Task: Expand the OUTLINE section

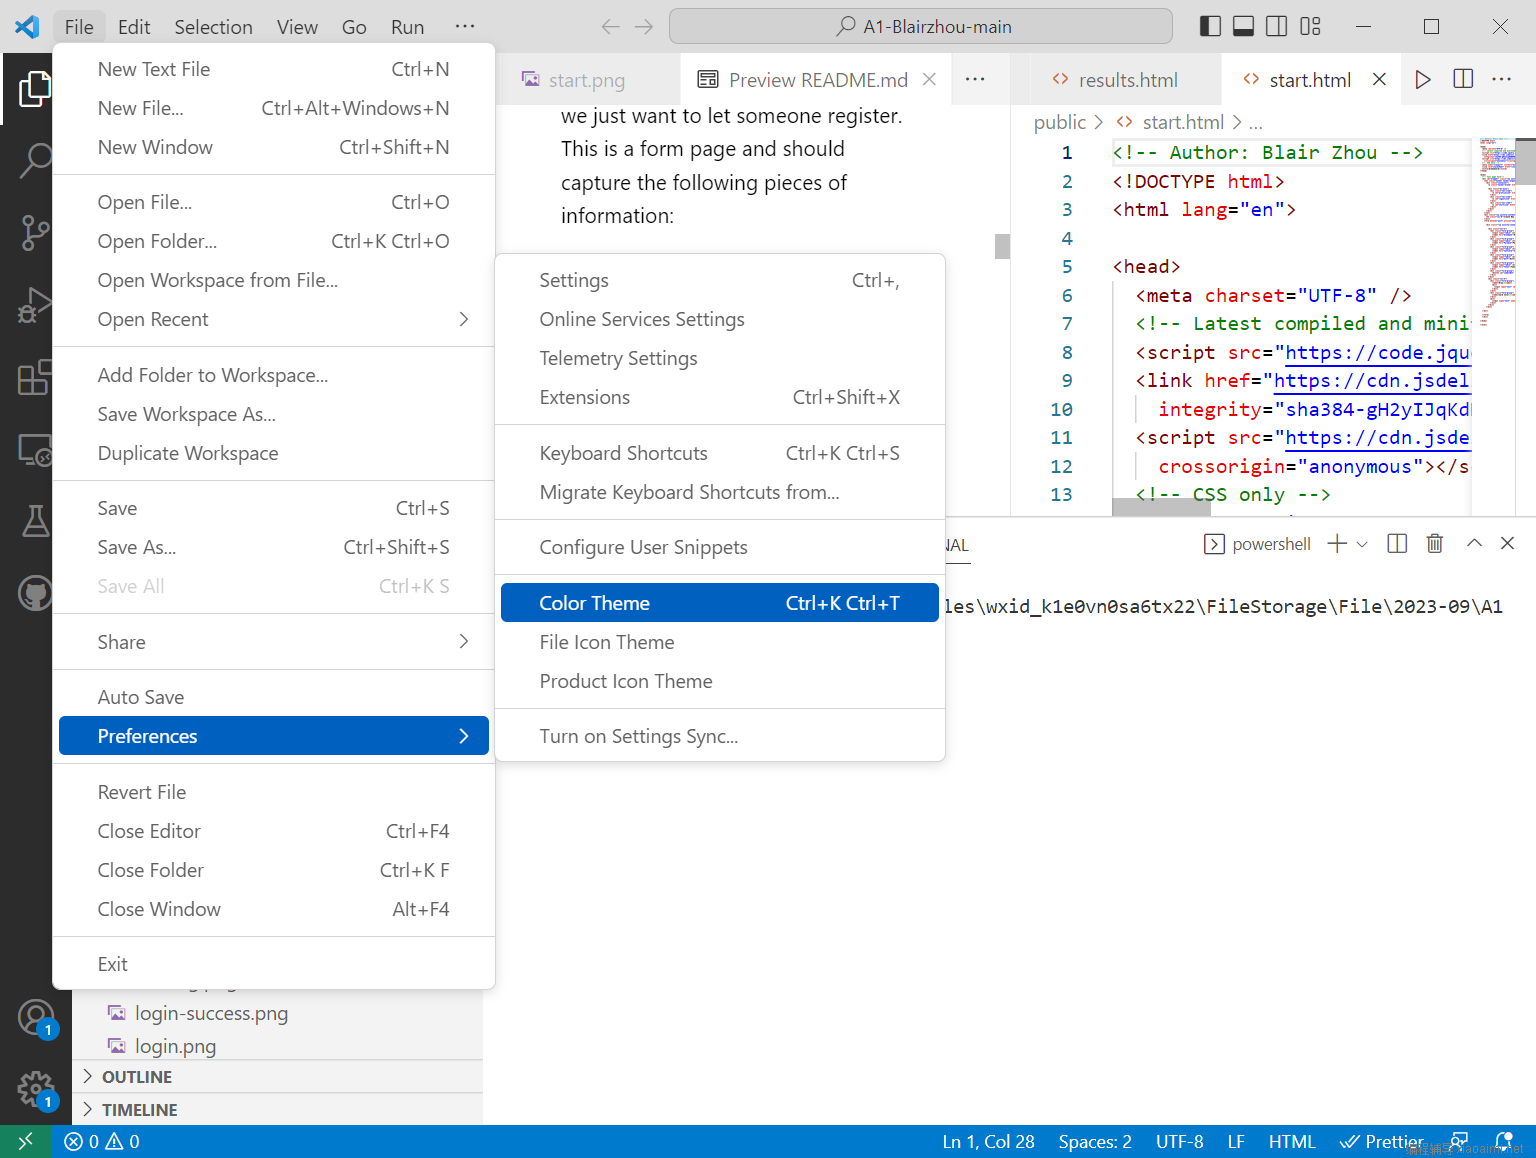Action: tap(277, 1077)
